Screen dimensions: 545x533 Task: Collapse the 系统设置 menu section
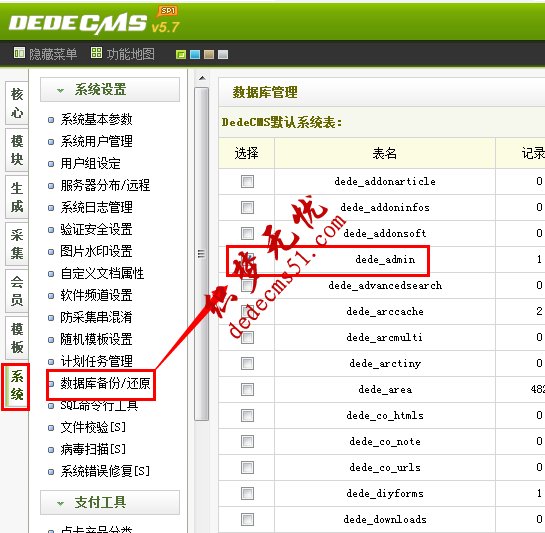pyautogui.click(x=110, y=90)
